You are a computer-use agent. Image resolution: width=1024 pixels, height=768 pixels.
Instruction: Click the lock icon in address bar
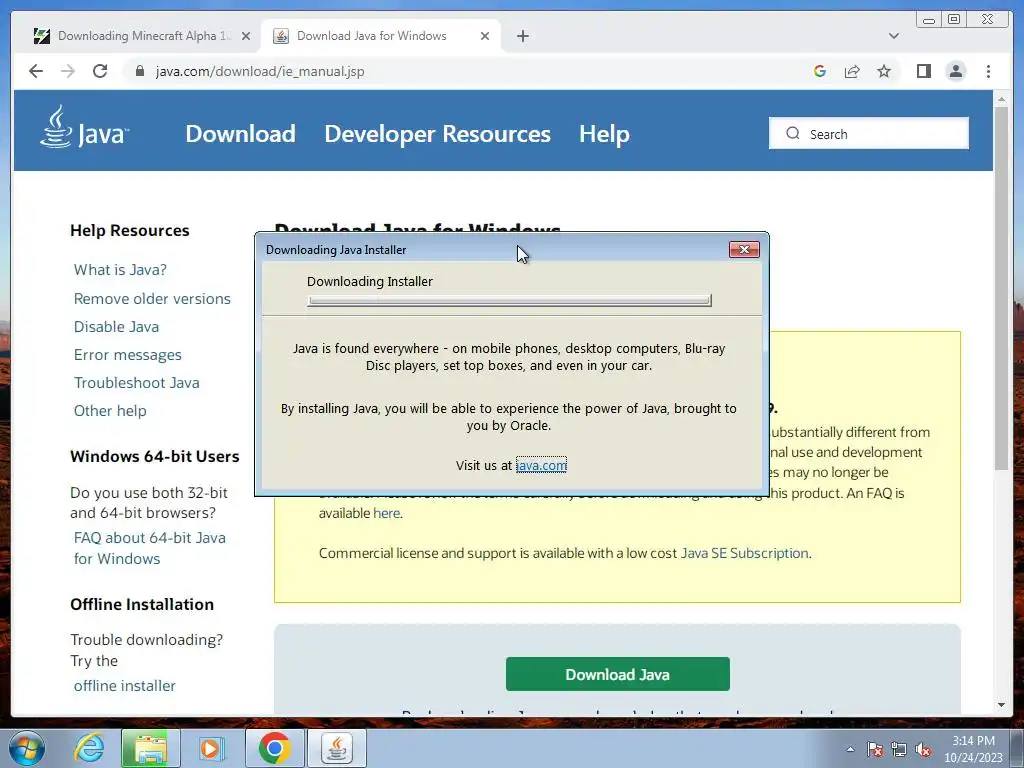pos(139,71)
